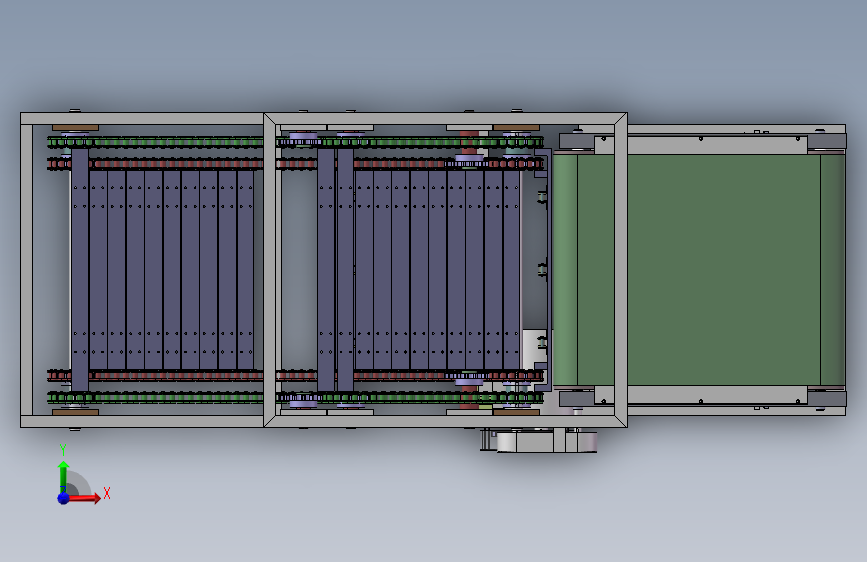Click the 'X' label of the coordinate triad
Screen dimensions: 867x562
(107, 493)
